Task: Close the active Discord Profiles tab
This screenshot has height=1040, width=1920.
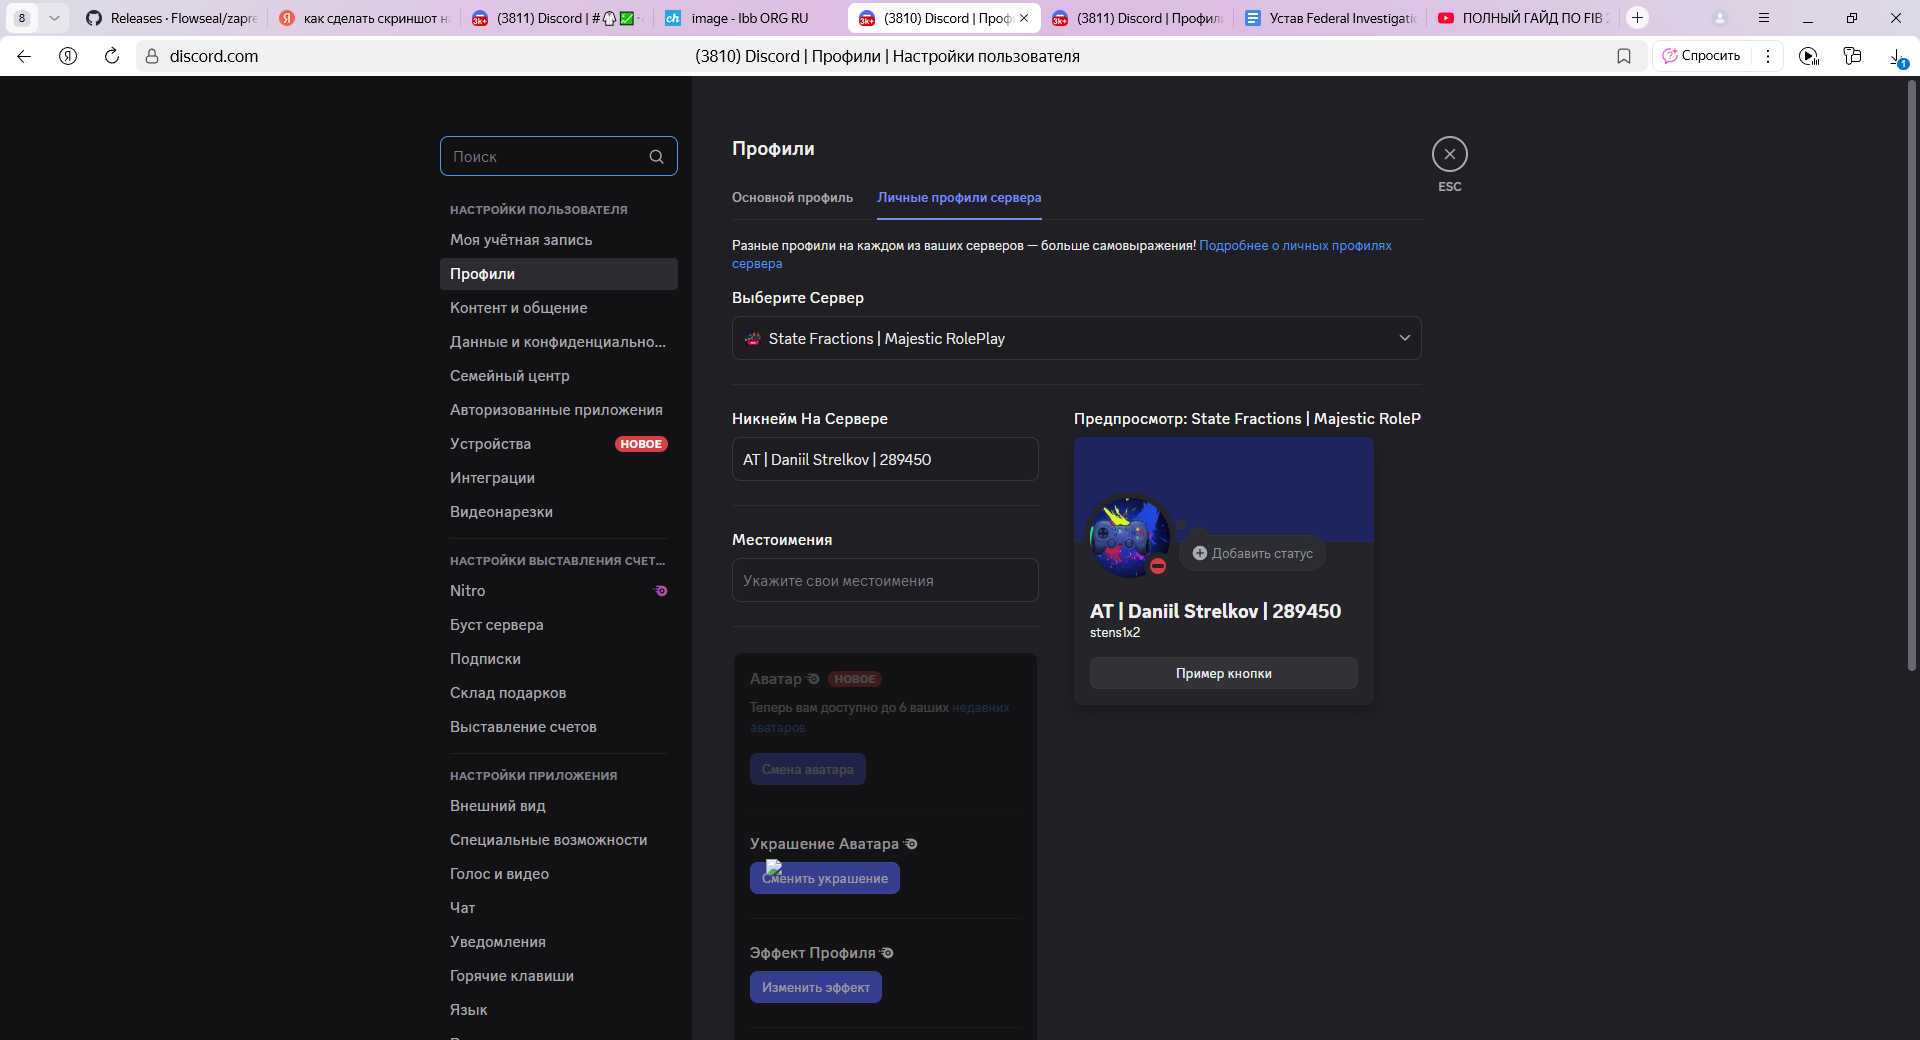Action: point(1024,18)
